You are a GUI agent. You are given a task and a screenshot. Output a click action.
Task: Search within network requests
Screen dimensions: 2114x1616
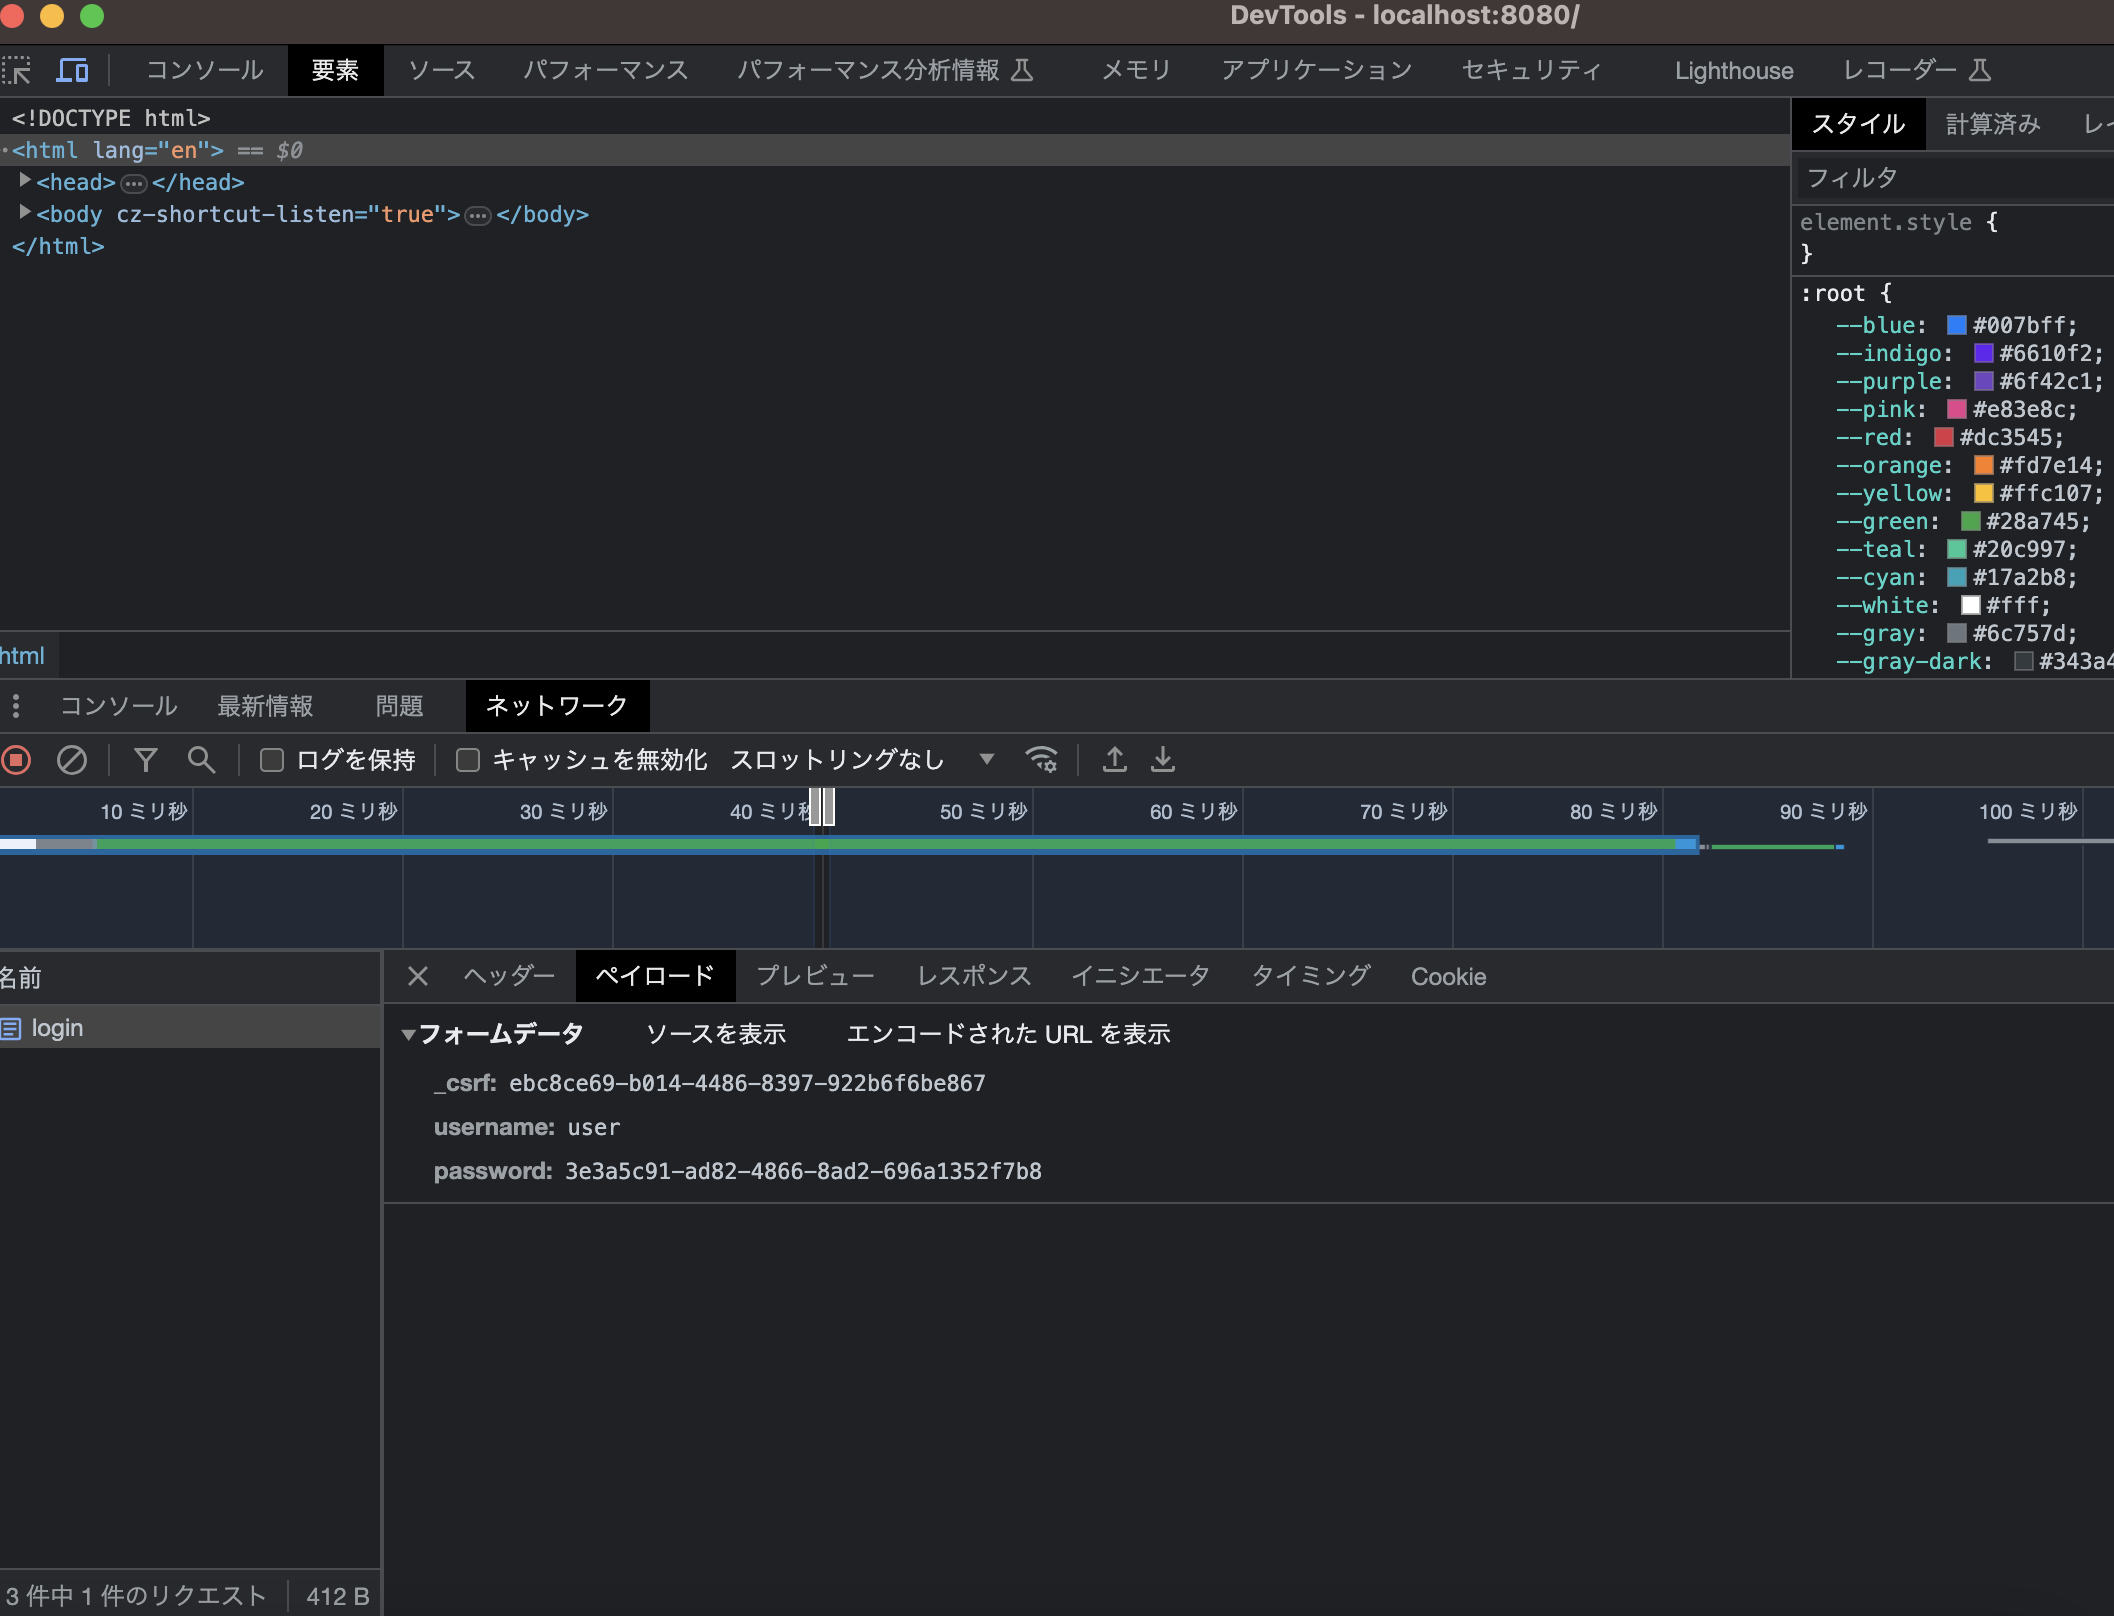pos(201,760)
